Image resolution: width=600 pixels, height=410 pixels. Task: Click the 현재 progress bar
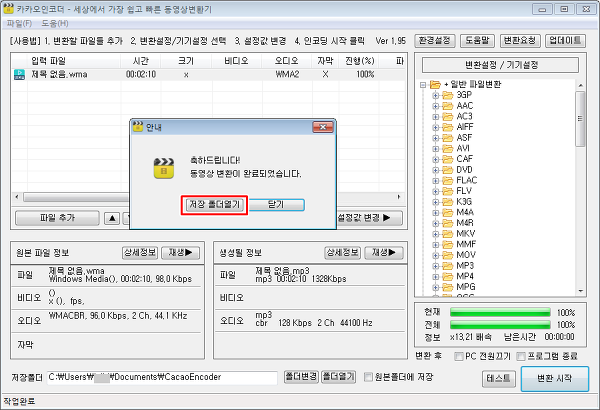coord(500,312)
